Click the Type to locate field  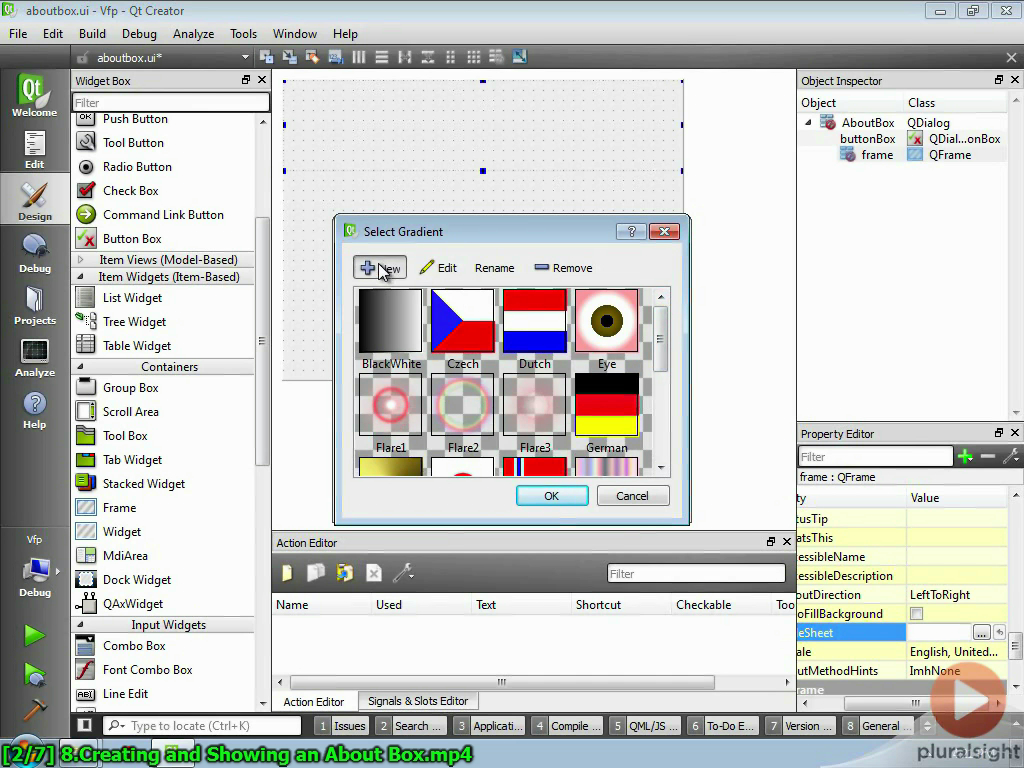point(202,726)
